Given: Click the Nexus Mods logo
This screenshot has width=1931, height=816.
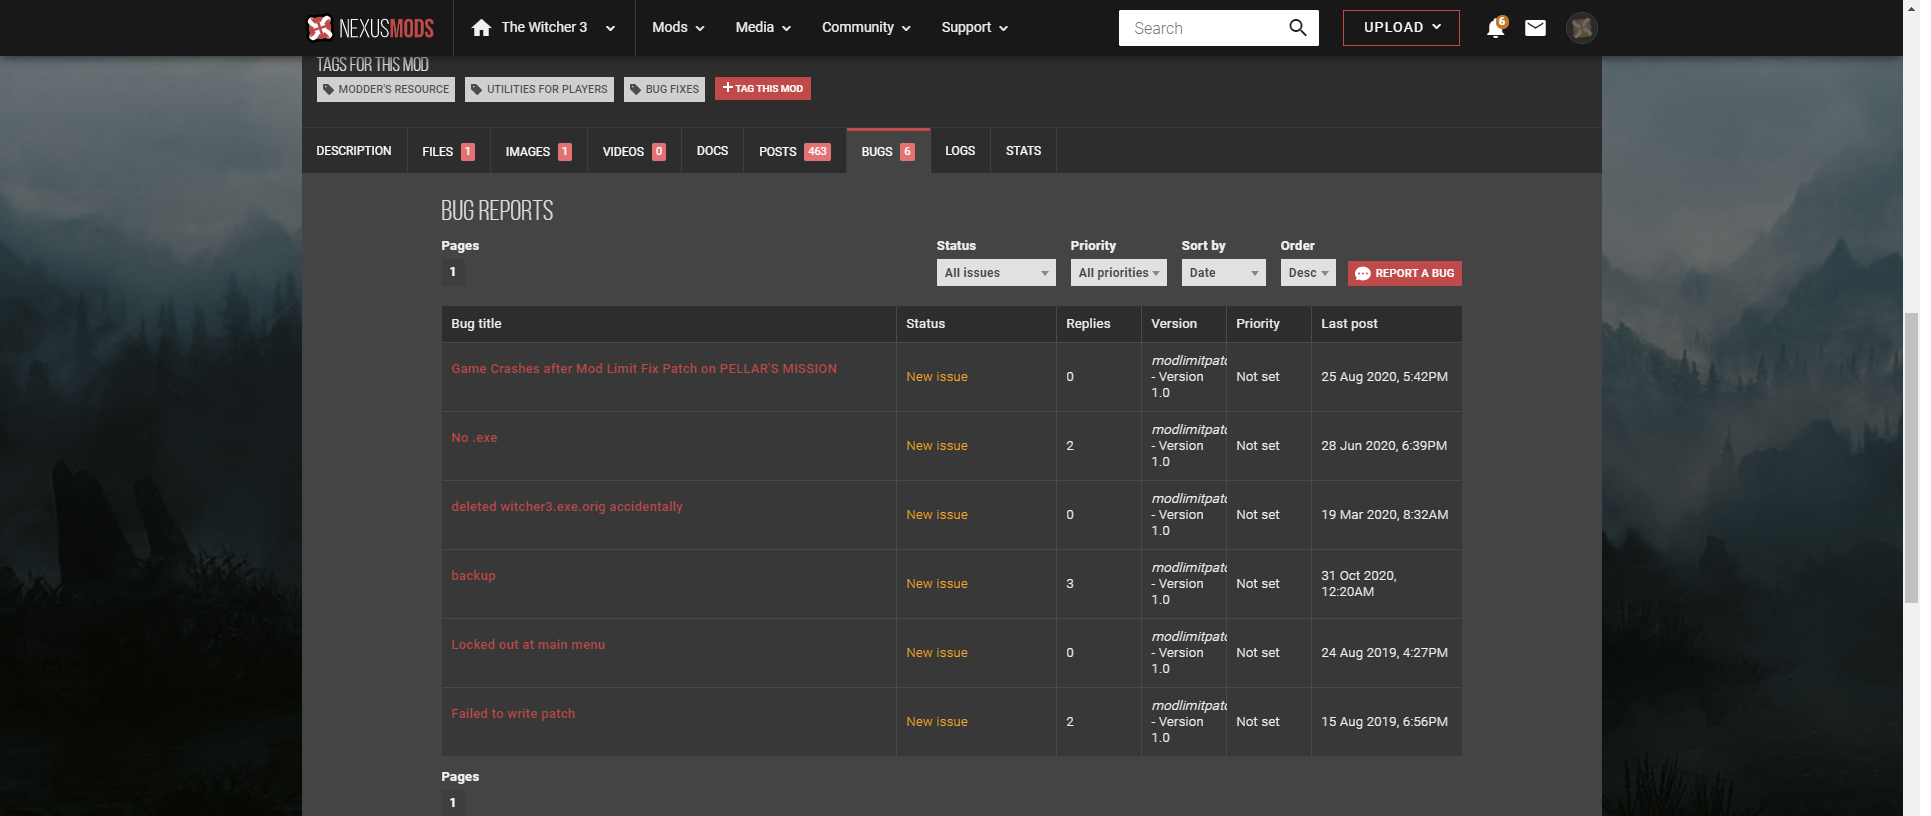Looking at the screenshot, I should coord(370,28).
